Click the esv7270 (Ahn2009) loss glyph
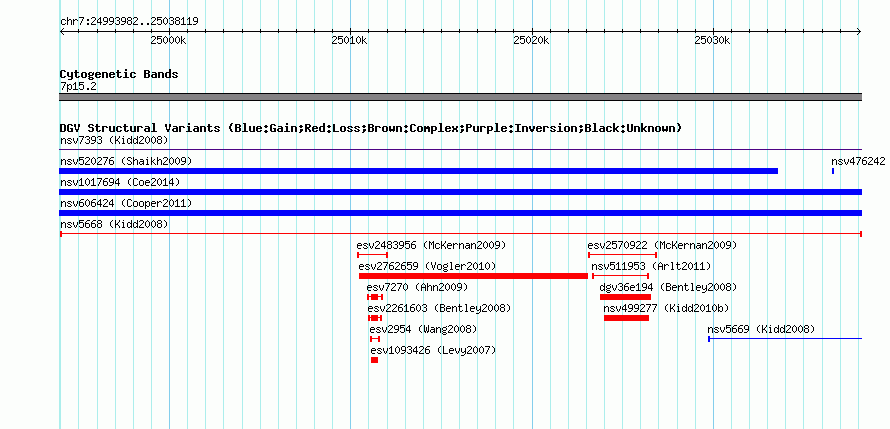 [375, 297]
